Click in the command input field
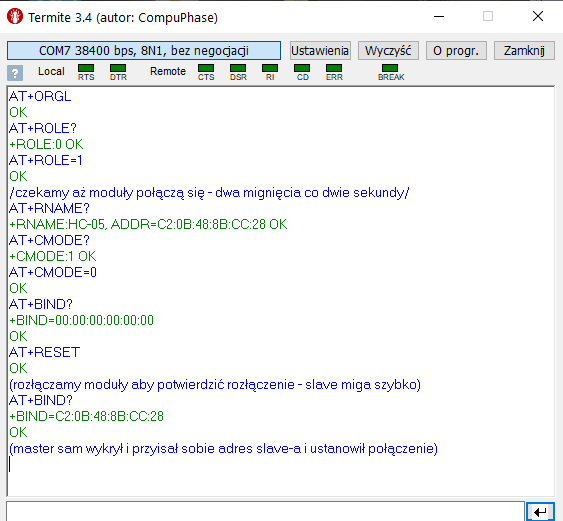Viewport: 563px width, 521px height. 265,511
